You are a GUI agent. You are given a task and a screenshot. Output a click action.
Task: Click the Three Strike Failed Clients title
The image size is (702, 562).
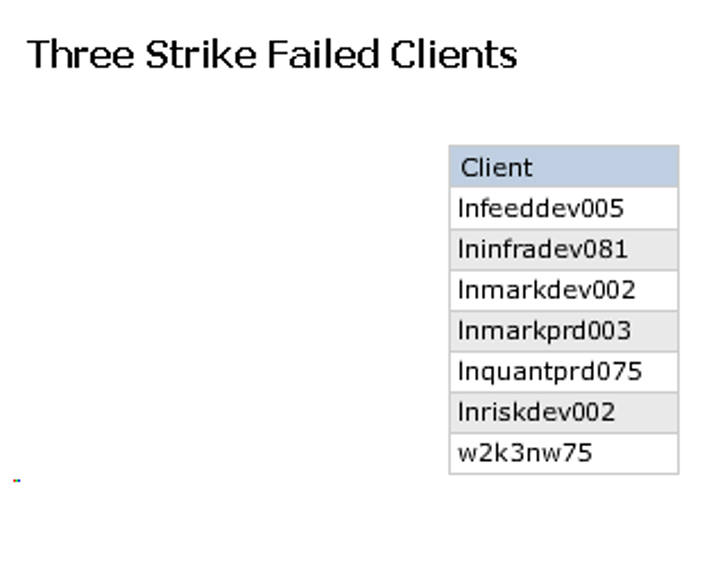pos(271,54)
